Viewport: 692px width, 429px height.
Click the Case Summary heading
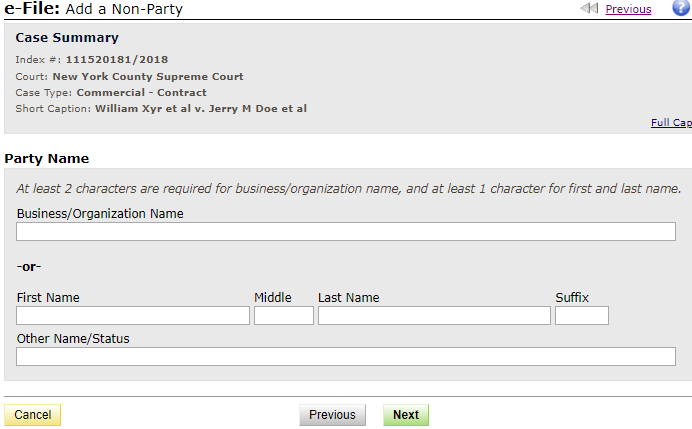(x=67, y=38)
